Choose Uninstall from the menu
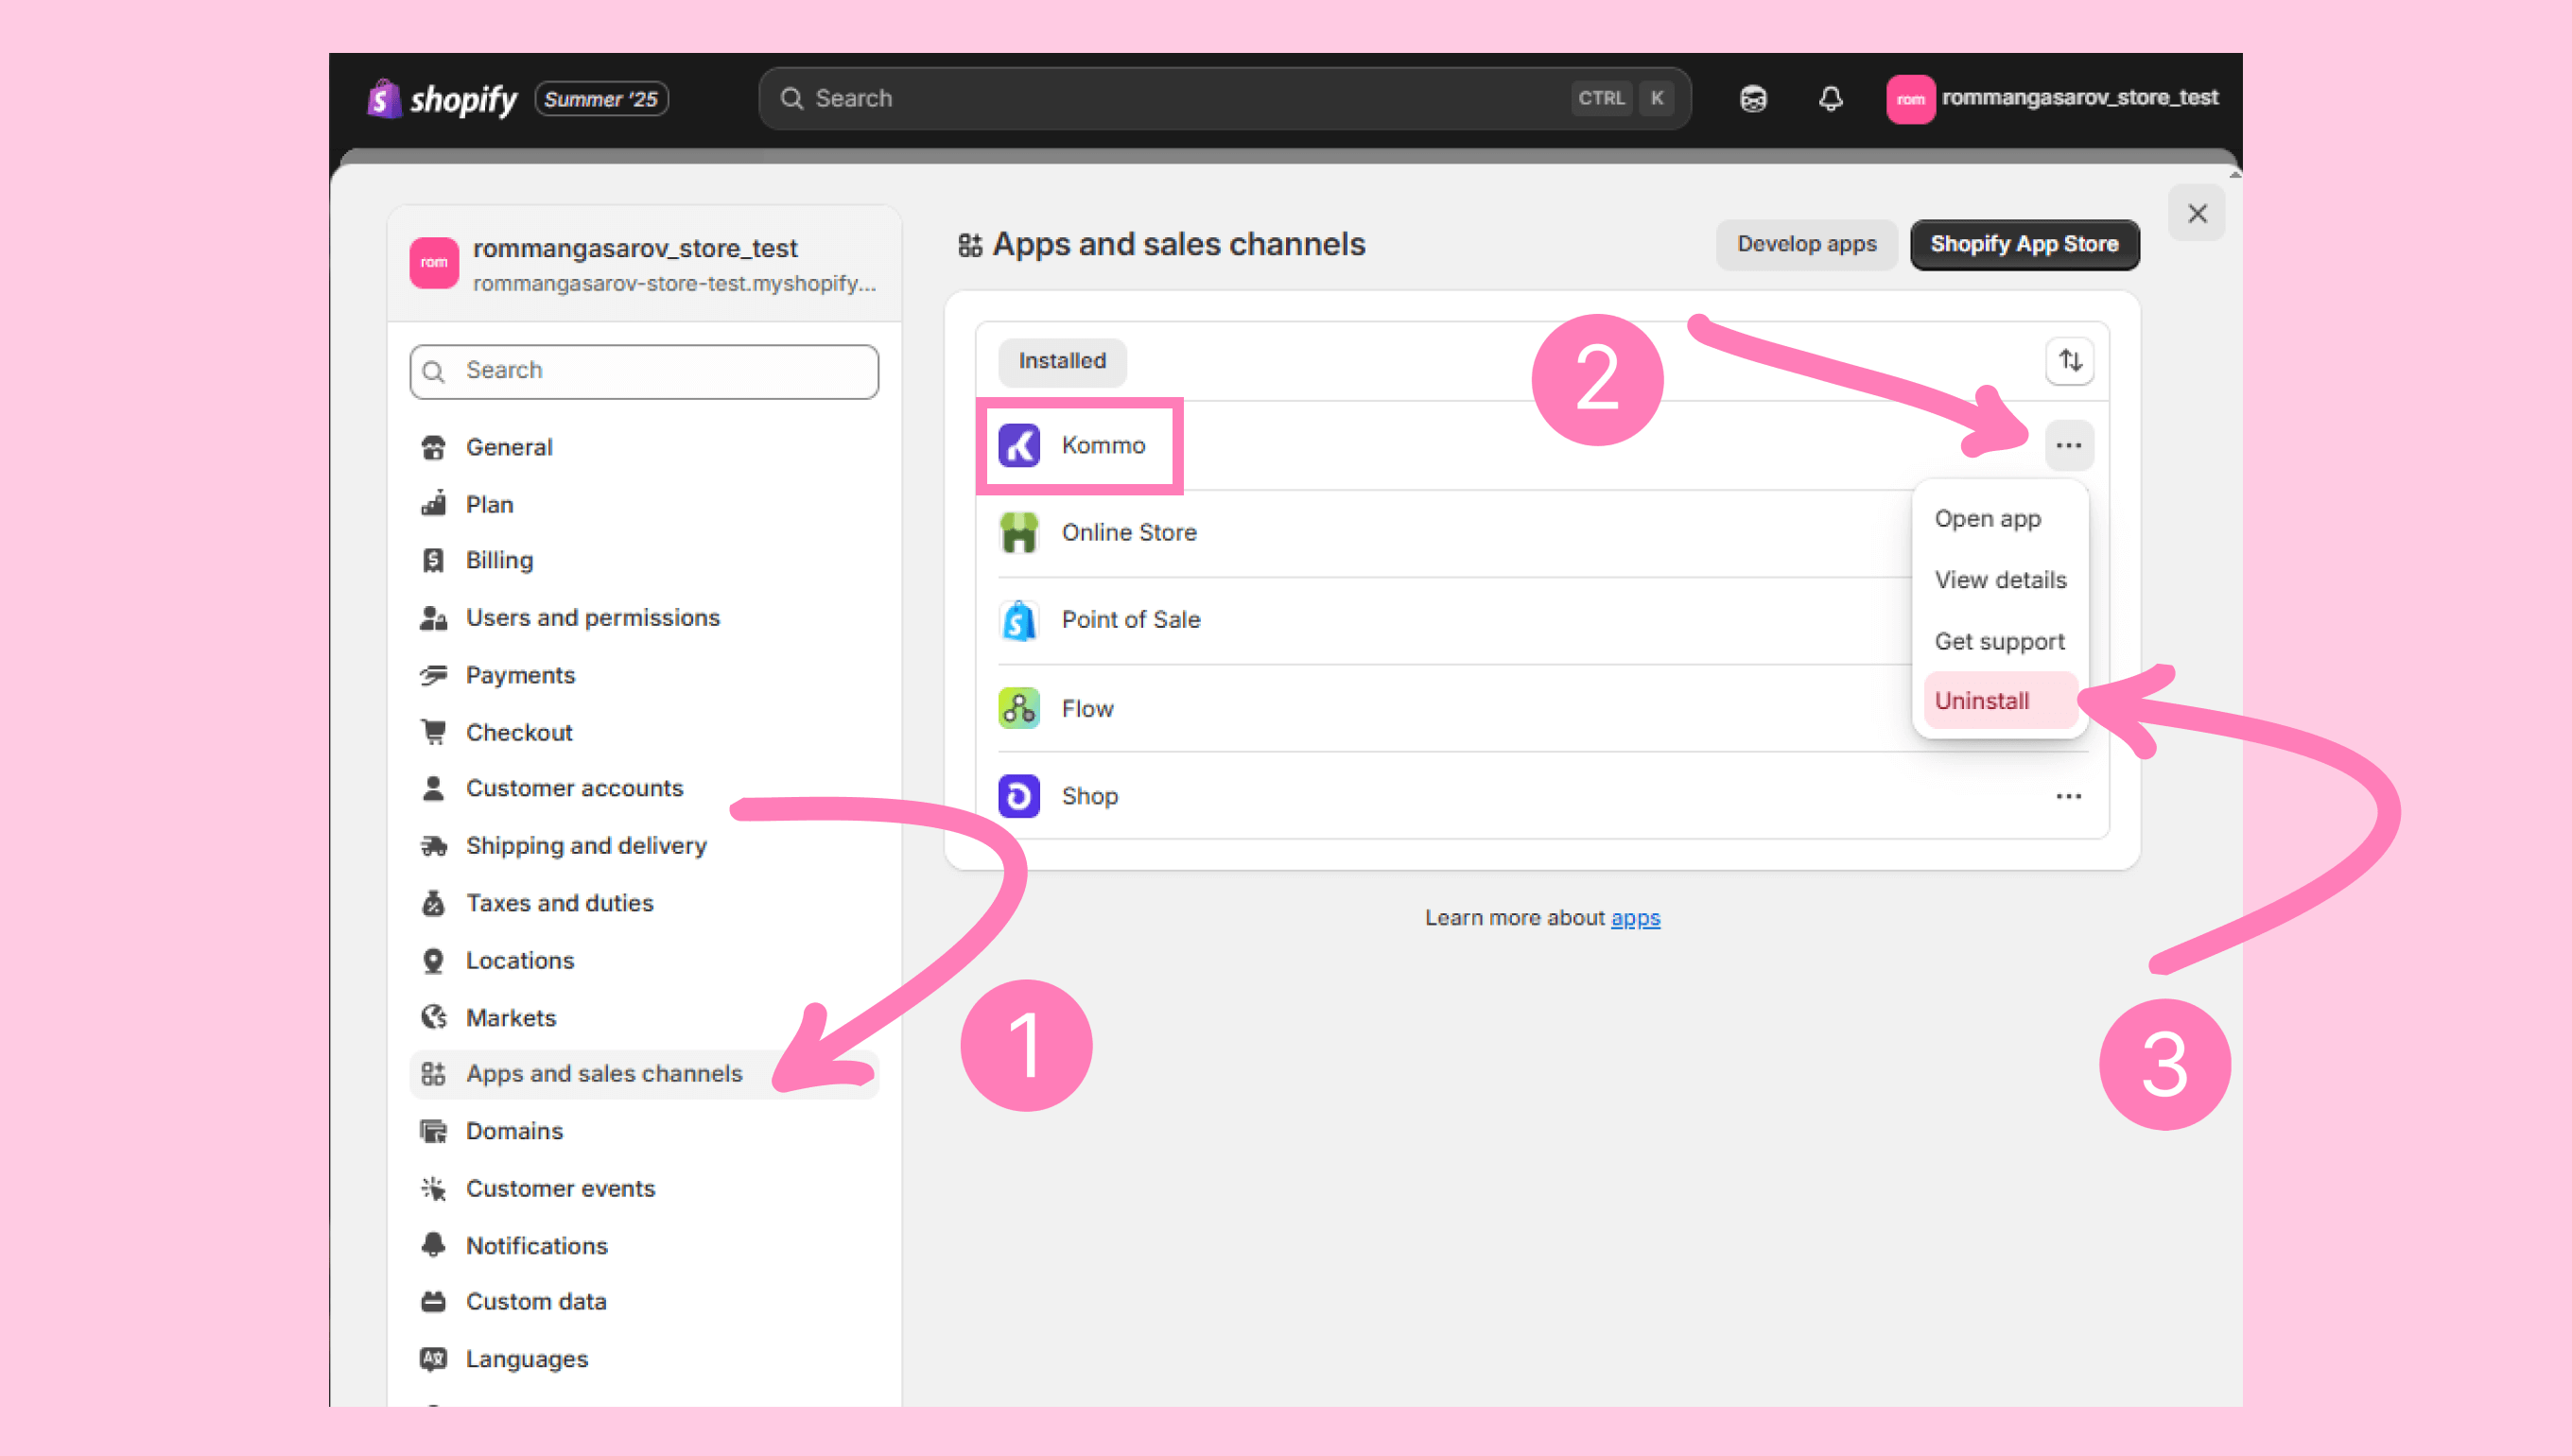This screenshot has height=1456, width=2572. point(2000,701)
